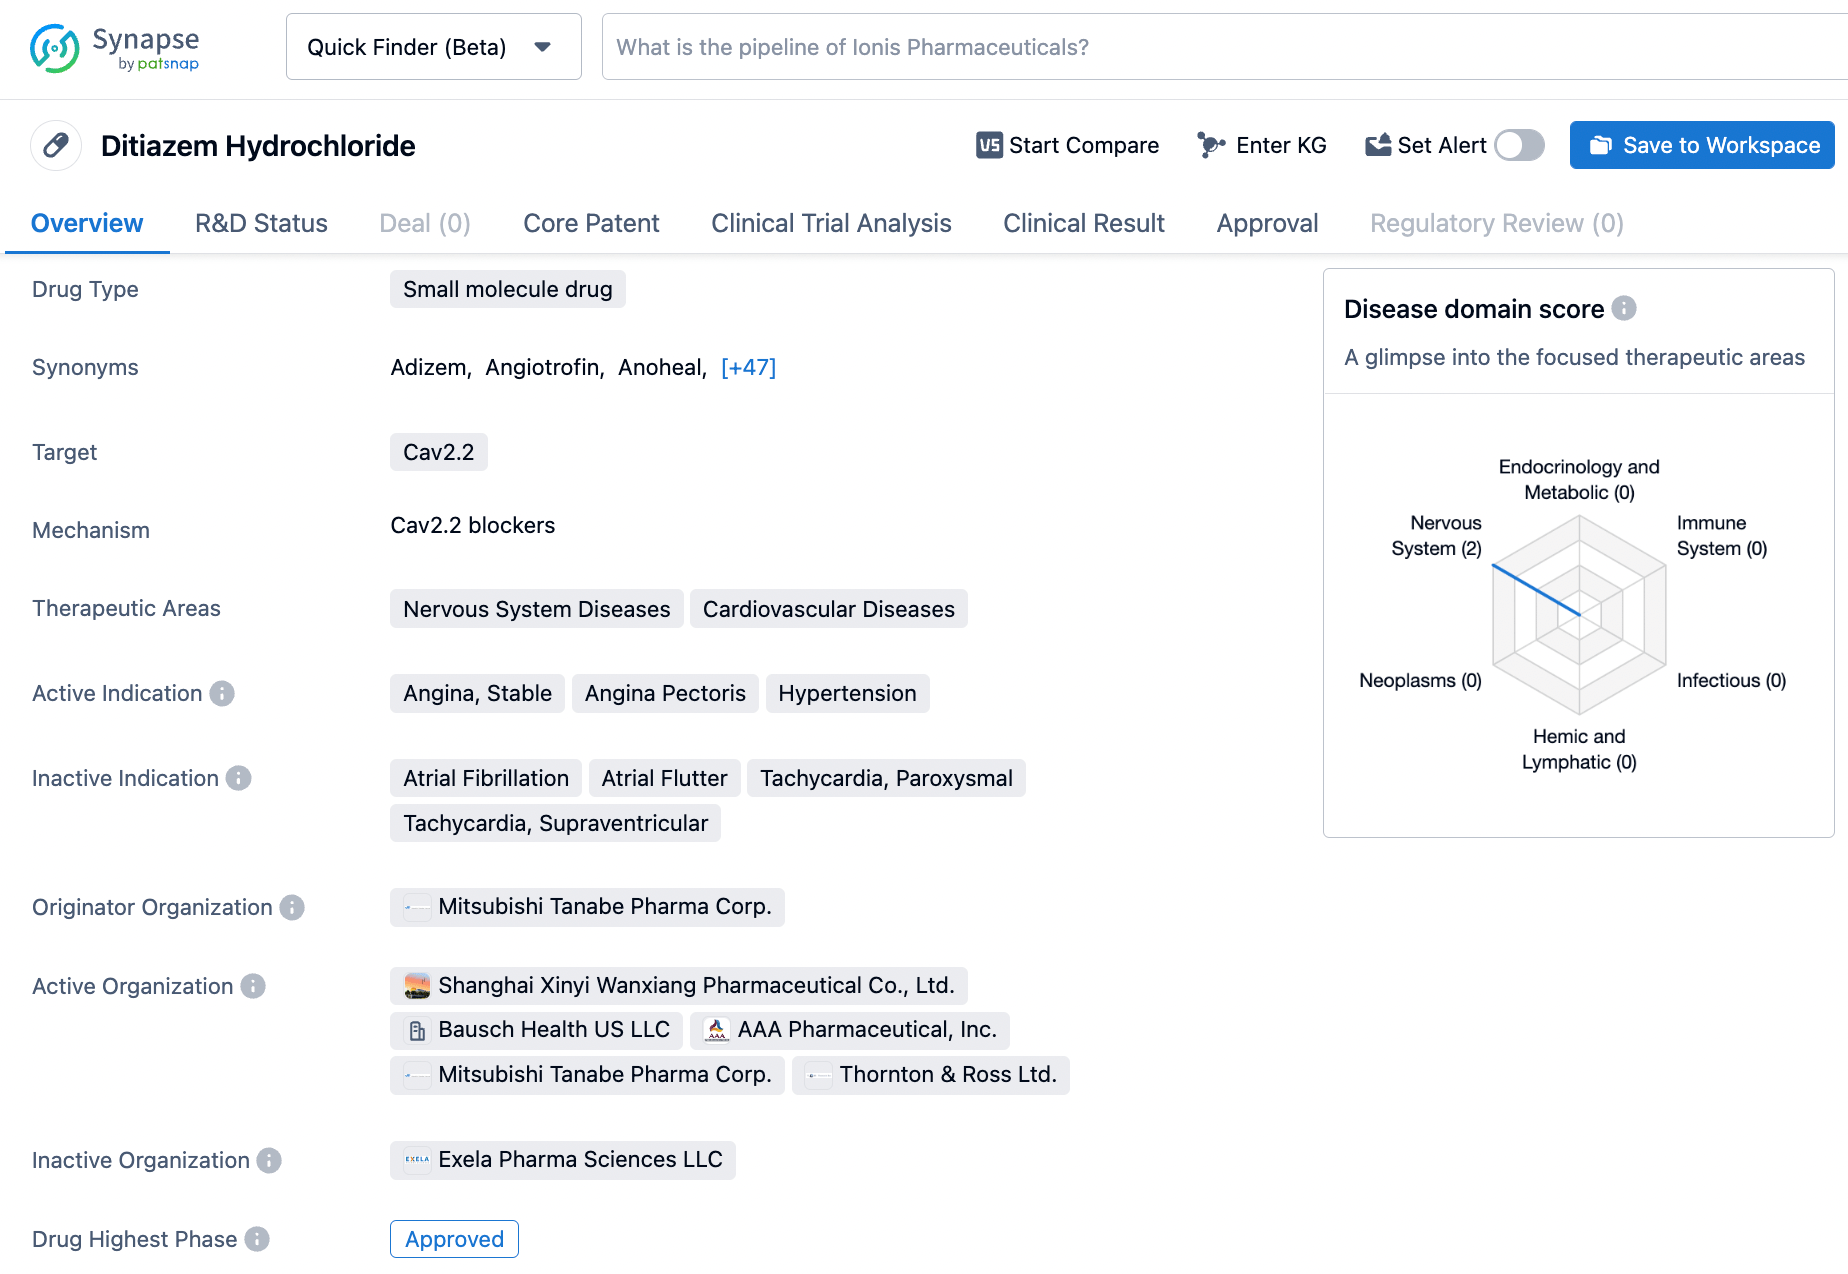The width and height of the screenshot is (1848, 1274).
Task: Click the Originator Organization info icon
Action: click(x=290, y=908)
